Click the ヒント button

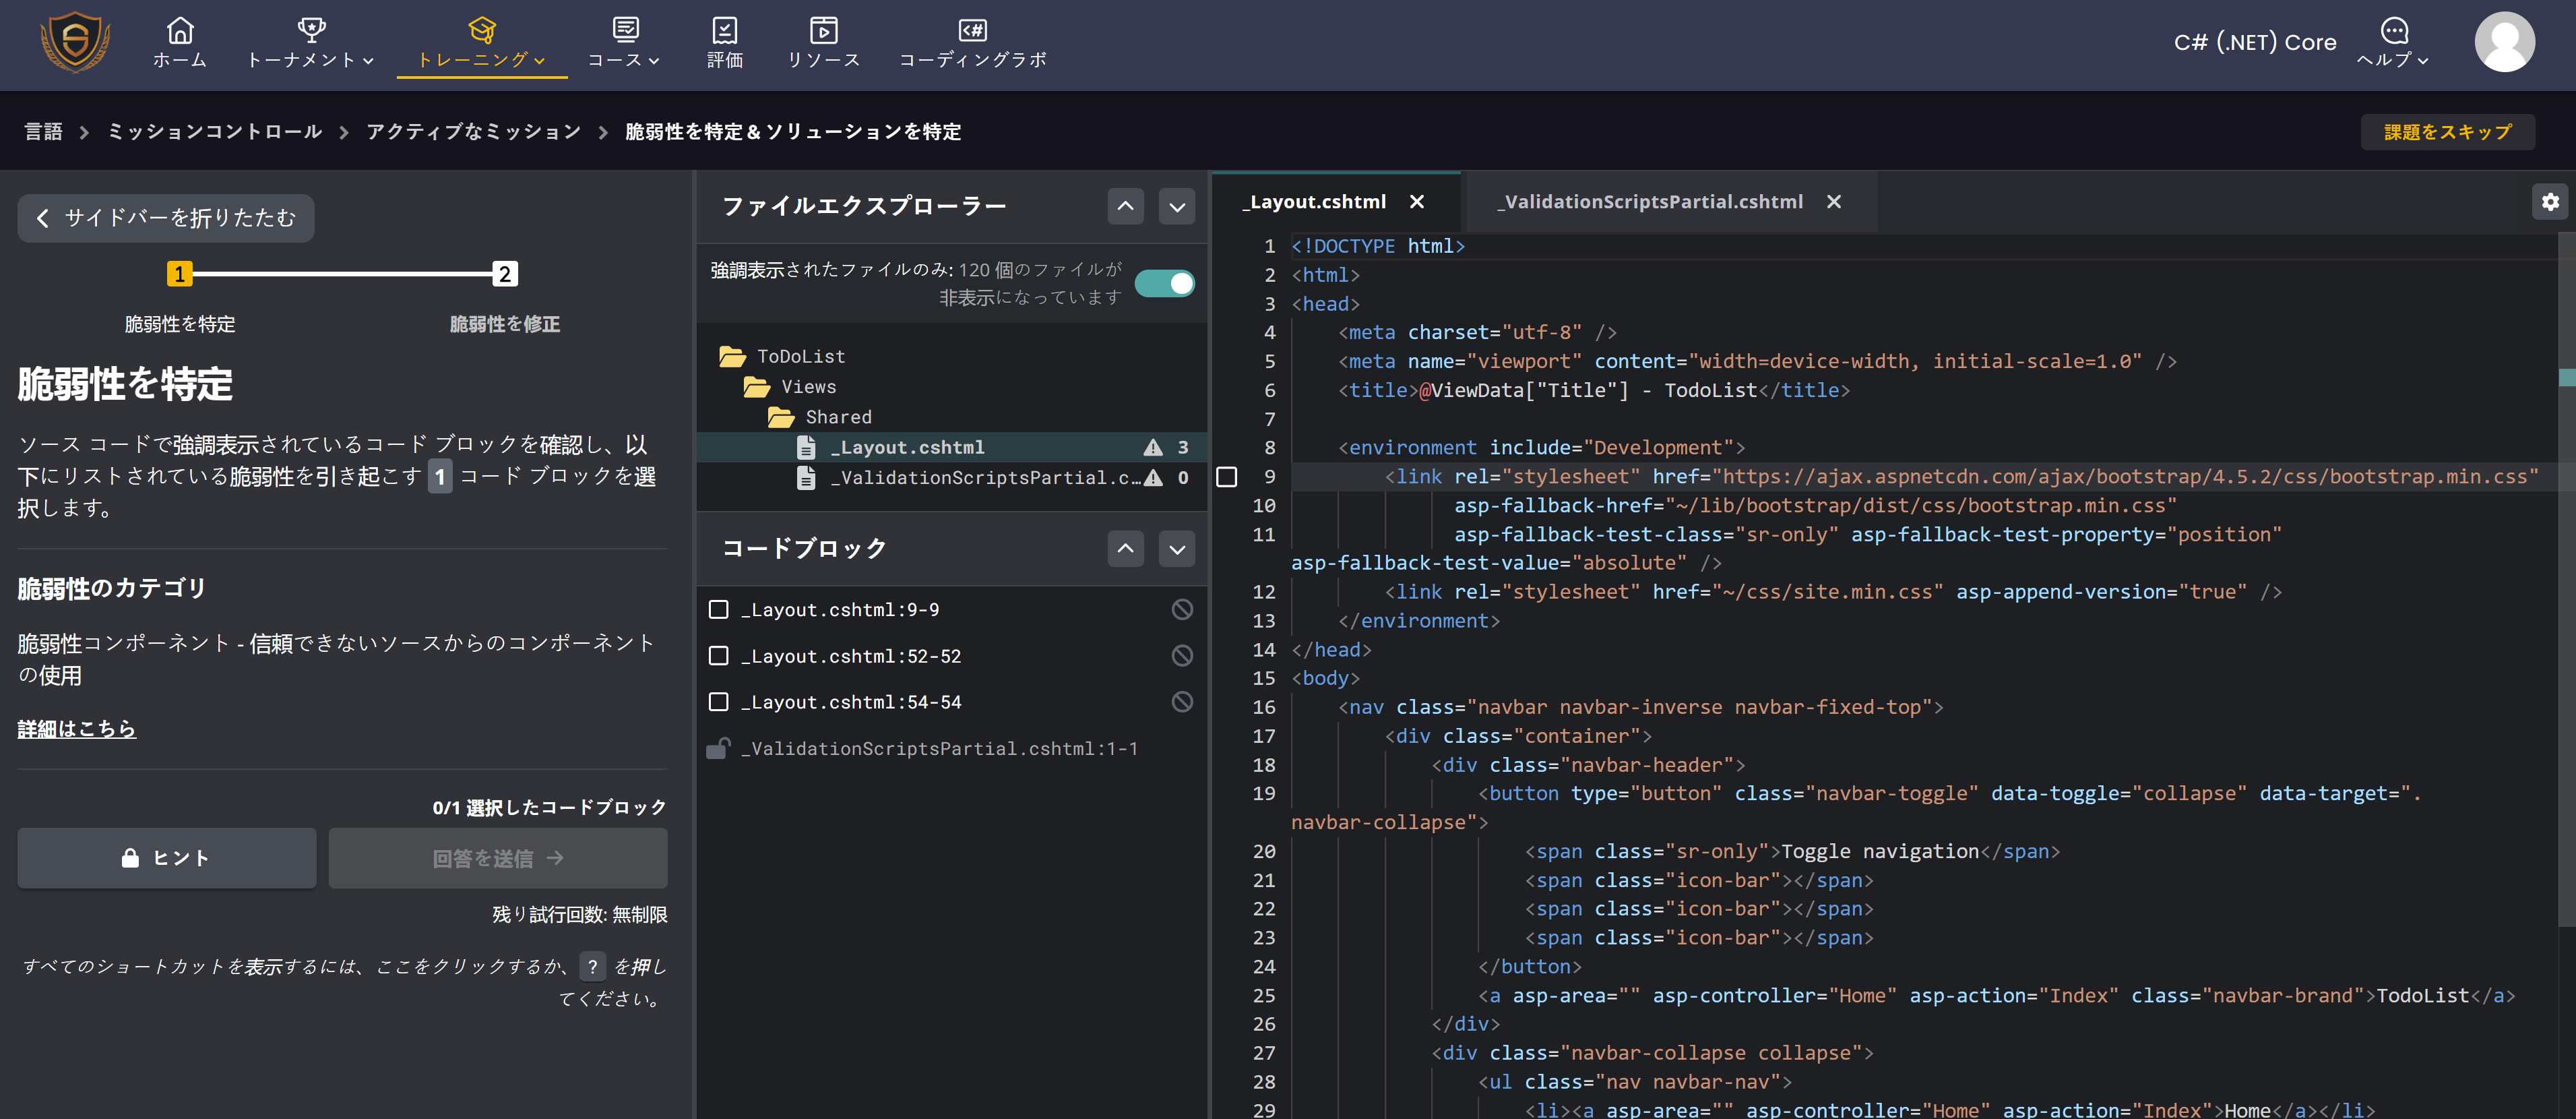click(x=166, y=858)
